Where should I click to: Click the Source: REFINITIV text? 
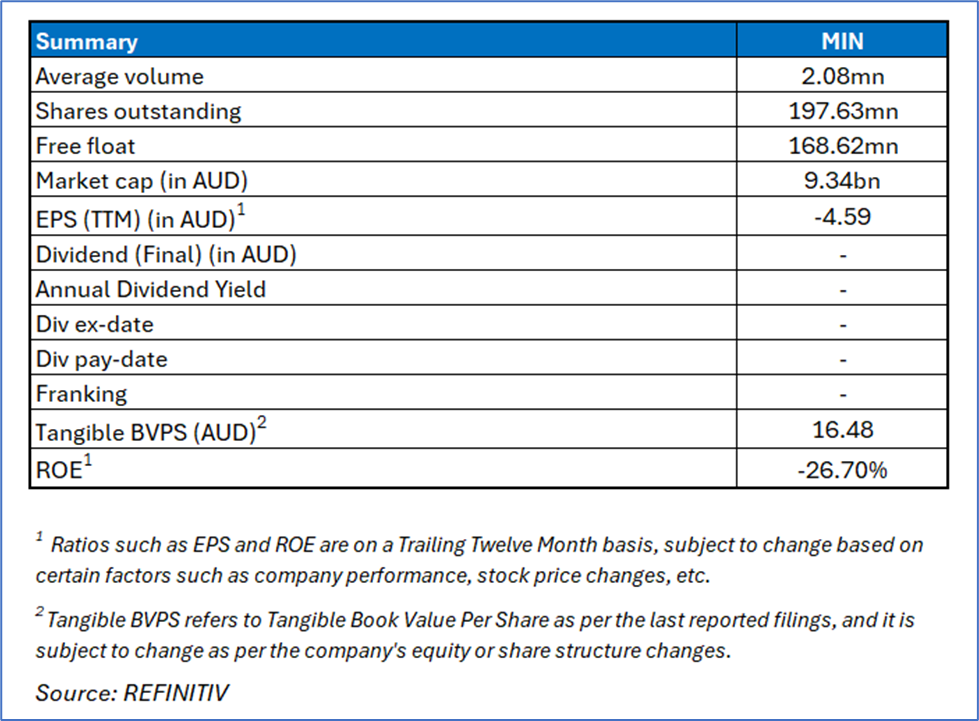click(132, 691)
